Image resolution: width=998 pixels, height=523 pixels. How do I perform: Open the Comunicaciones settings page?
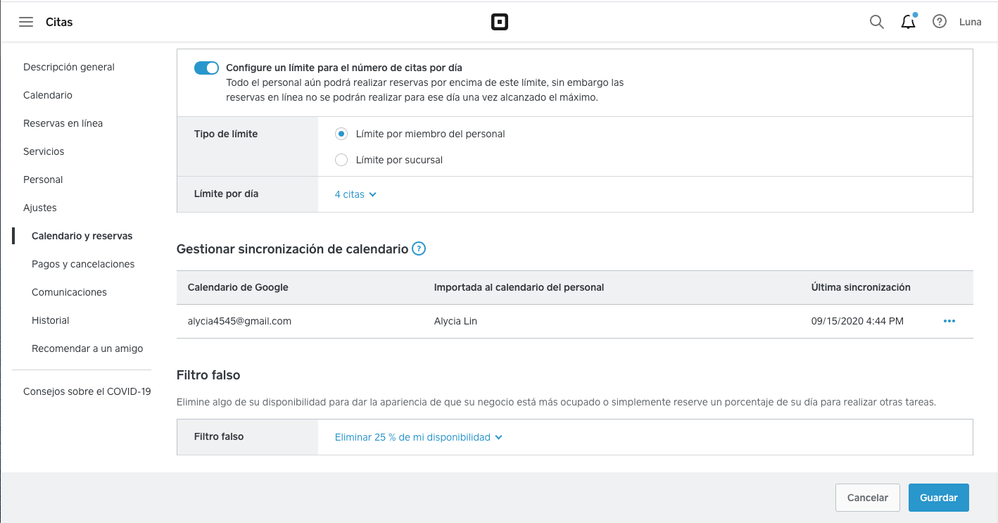click(x=69, y=292)
